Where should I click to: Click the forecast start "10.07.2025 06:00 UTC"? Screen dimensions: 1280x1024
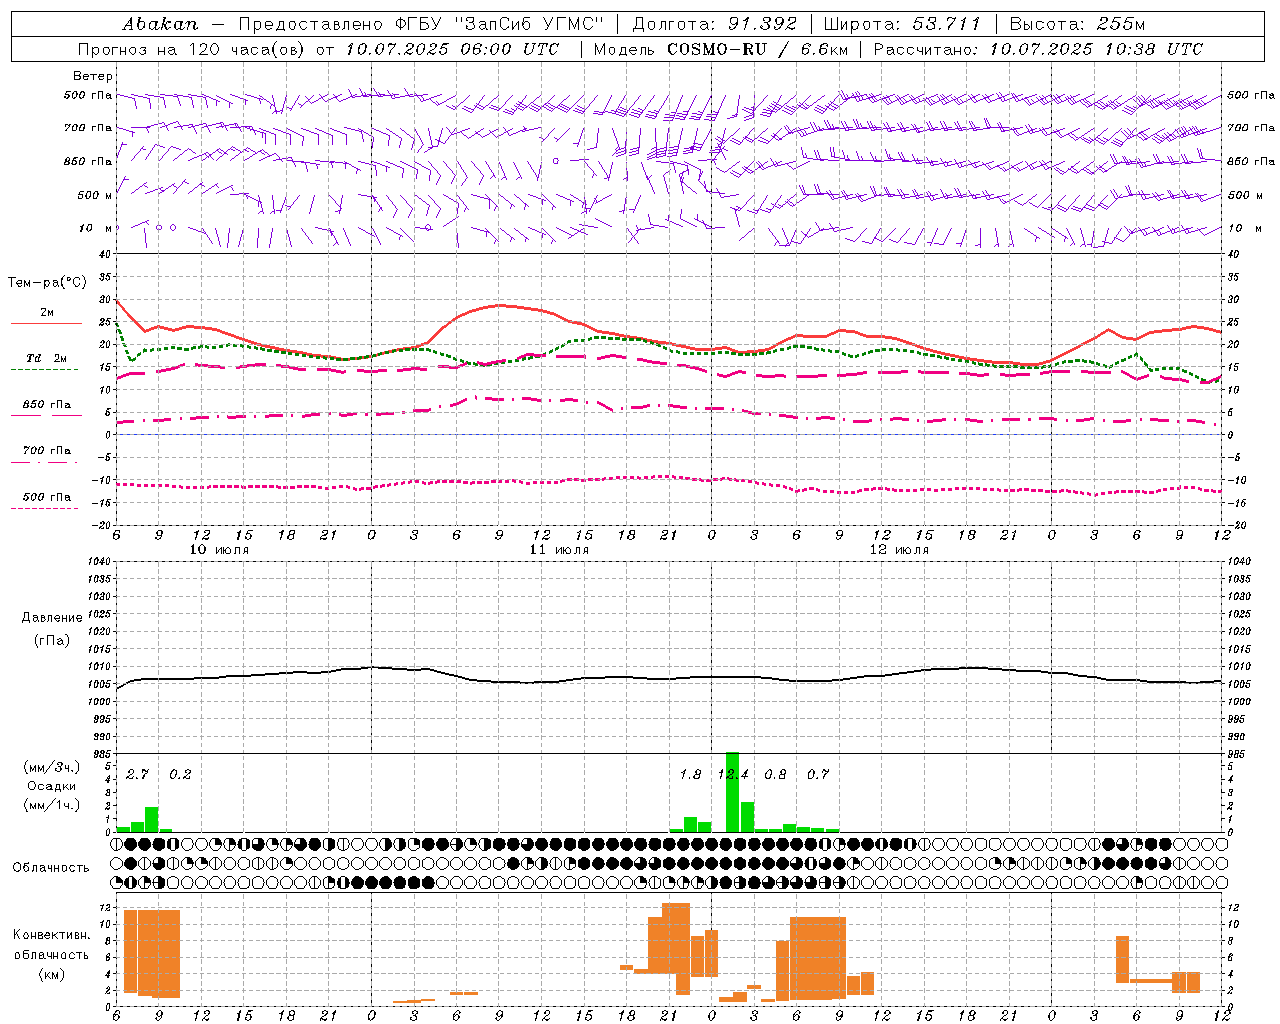pos(452,48)
